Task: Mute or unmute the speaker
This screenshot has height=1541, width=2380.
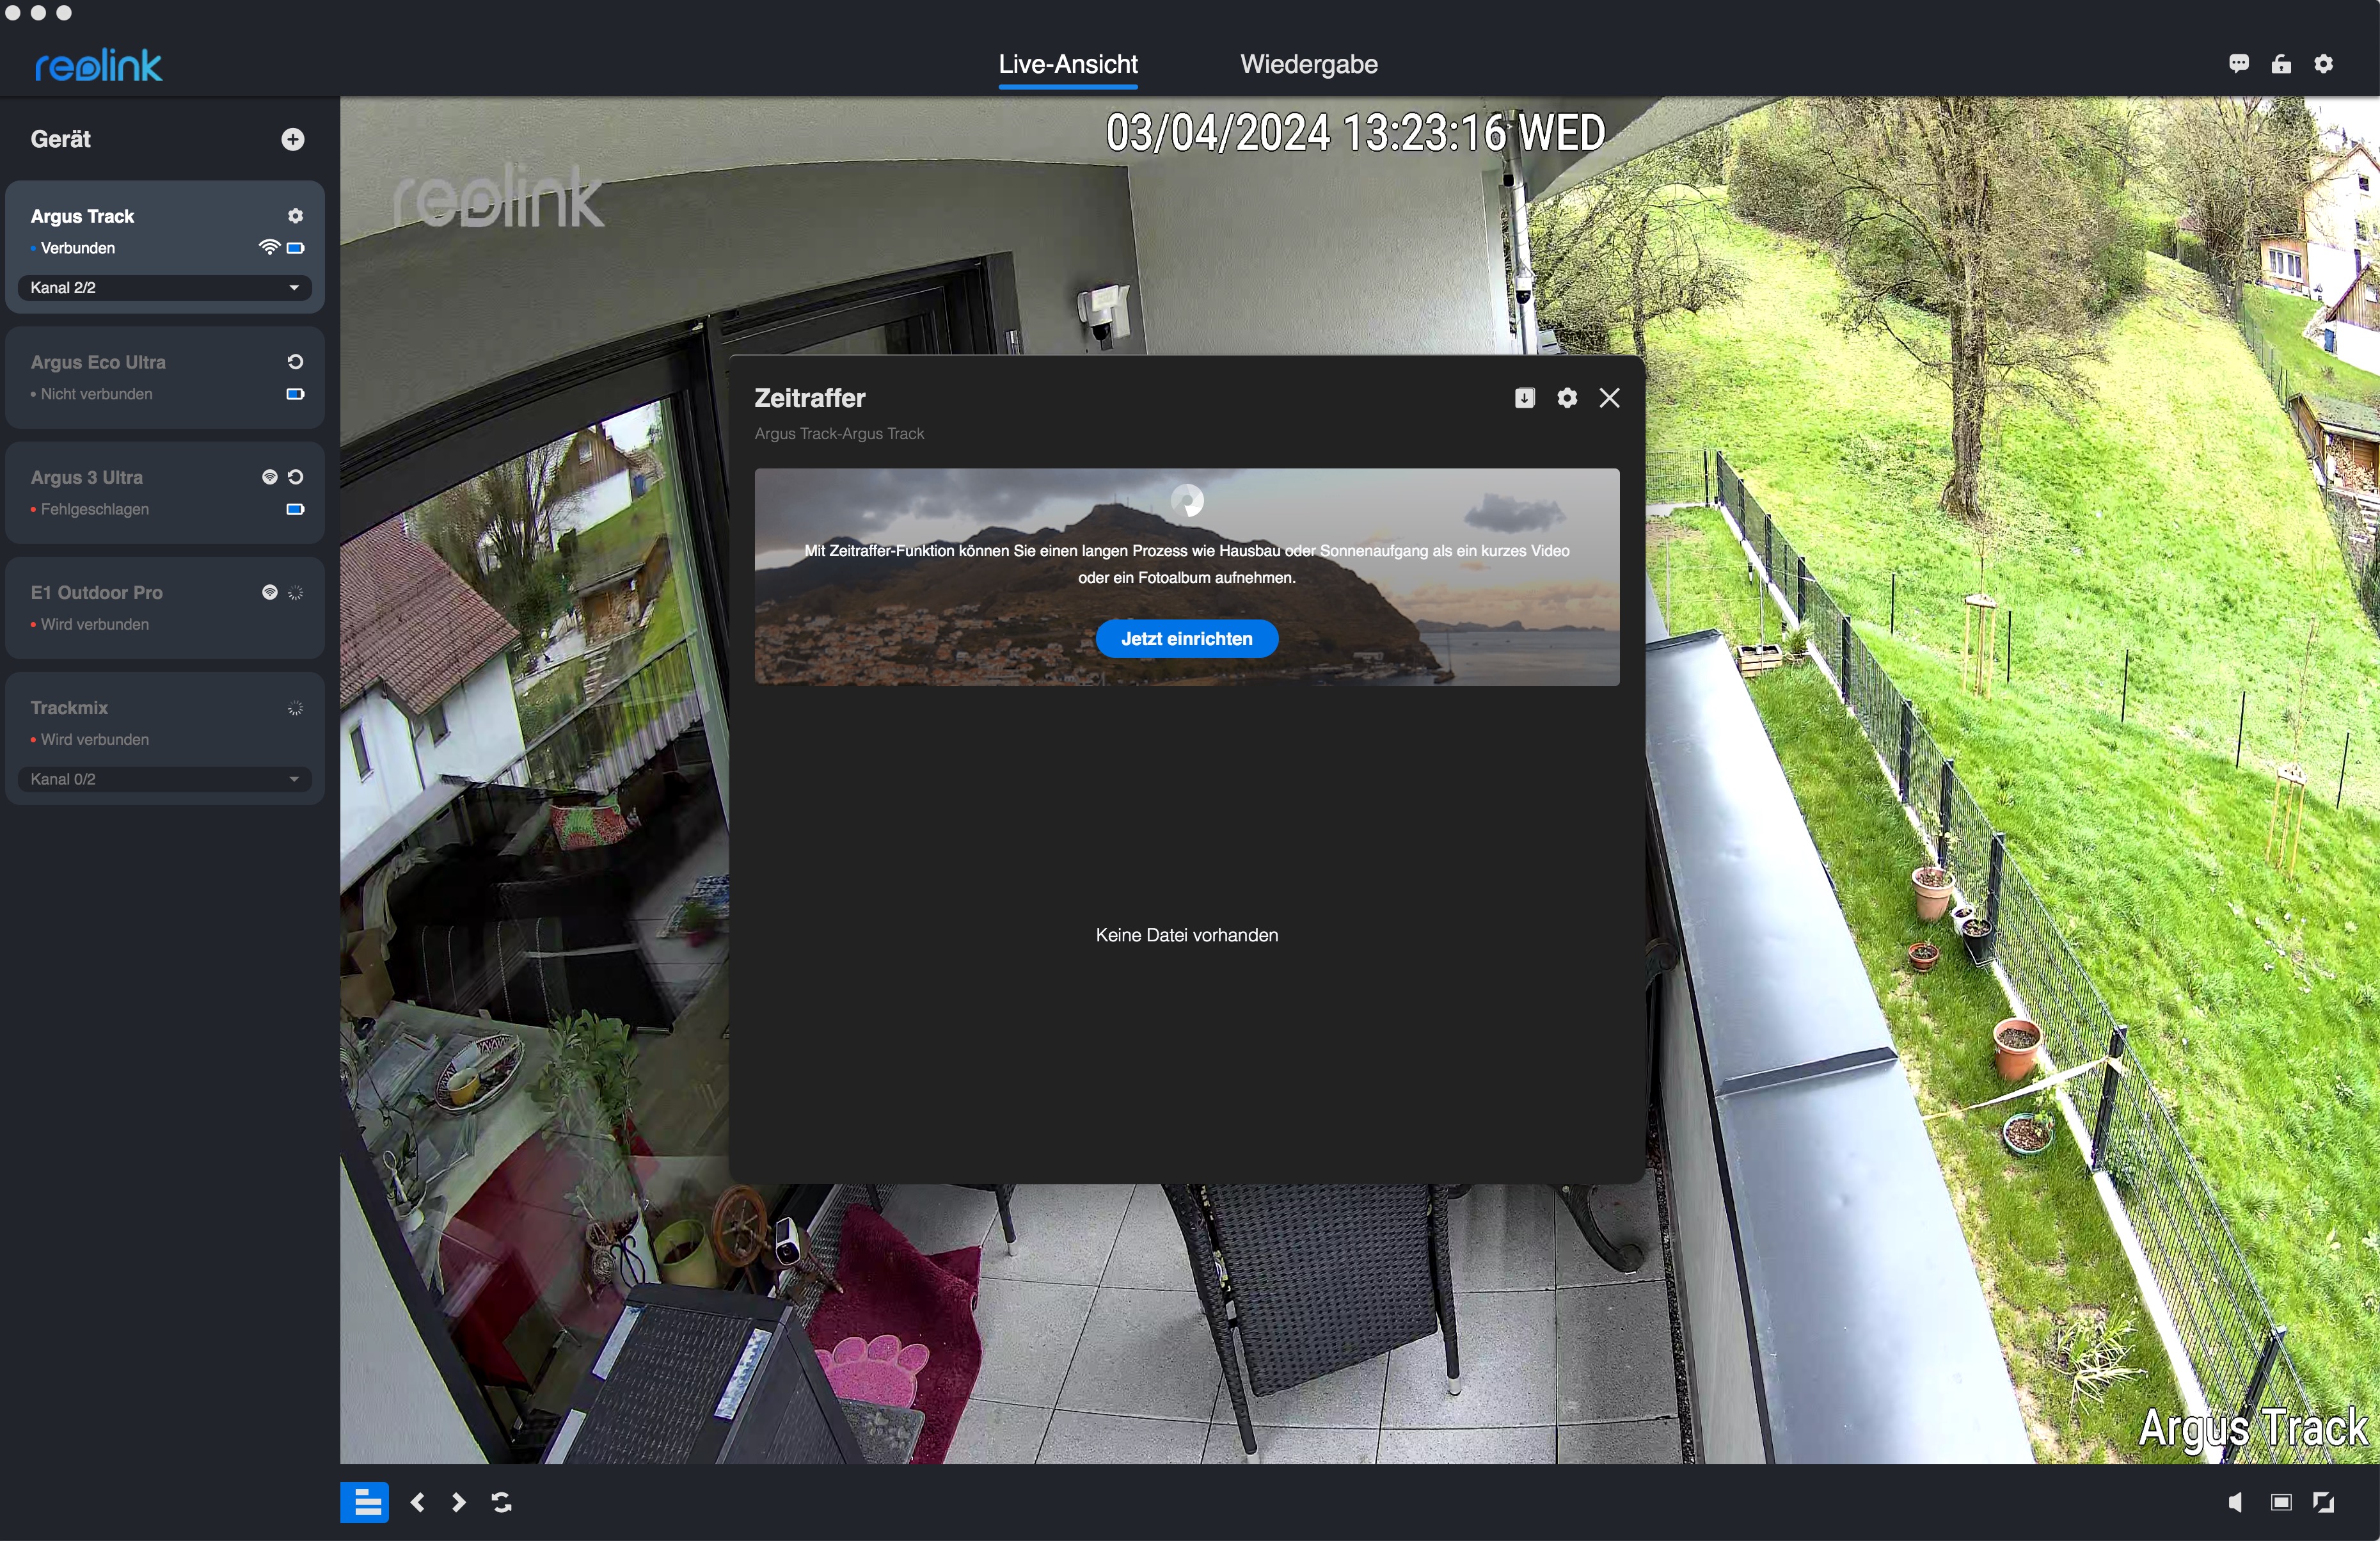Action: (2235, 1502)
